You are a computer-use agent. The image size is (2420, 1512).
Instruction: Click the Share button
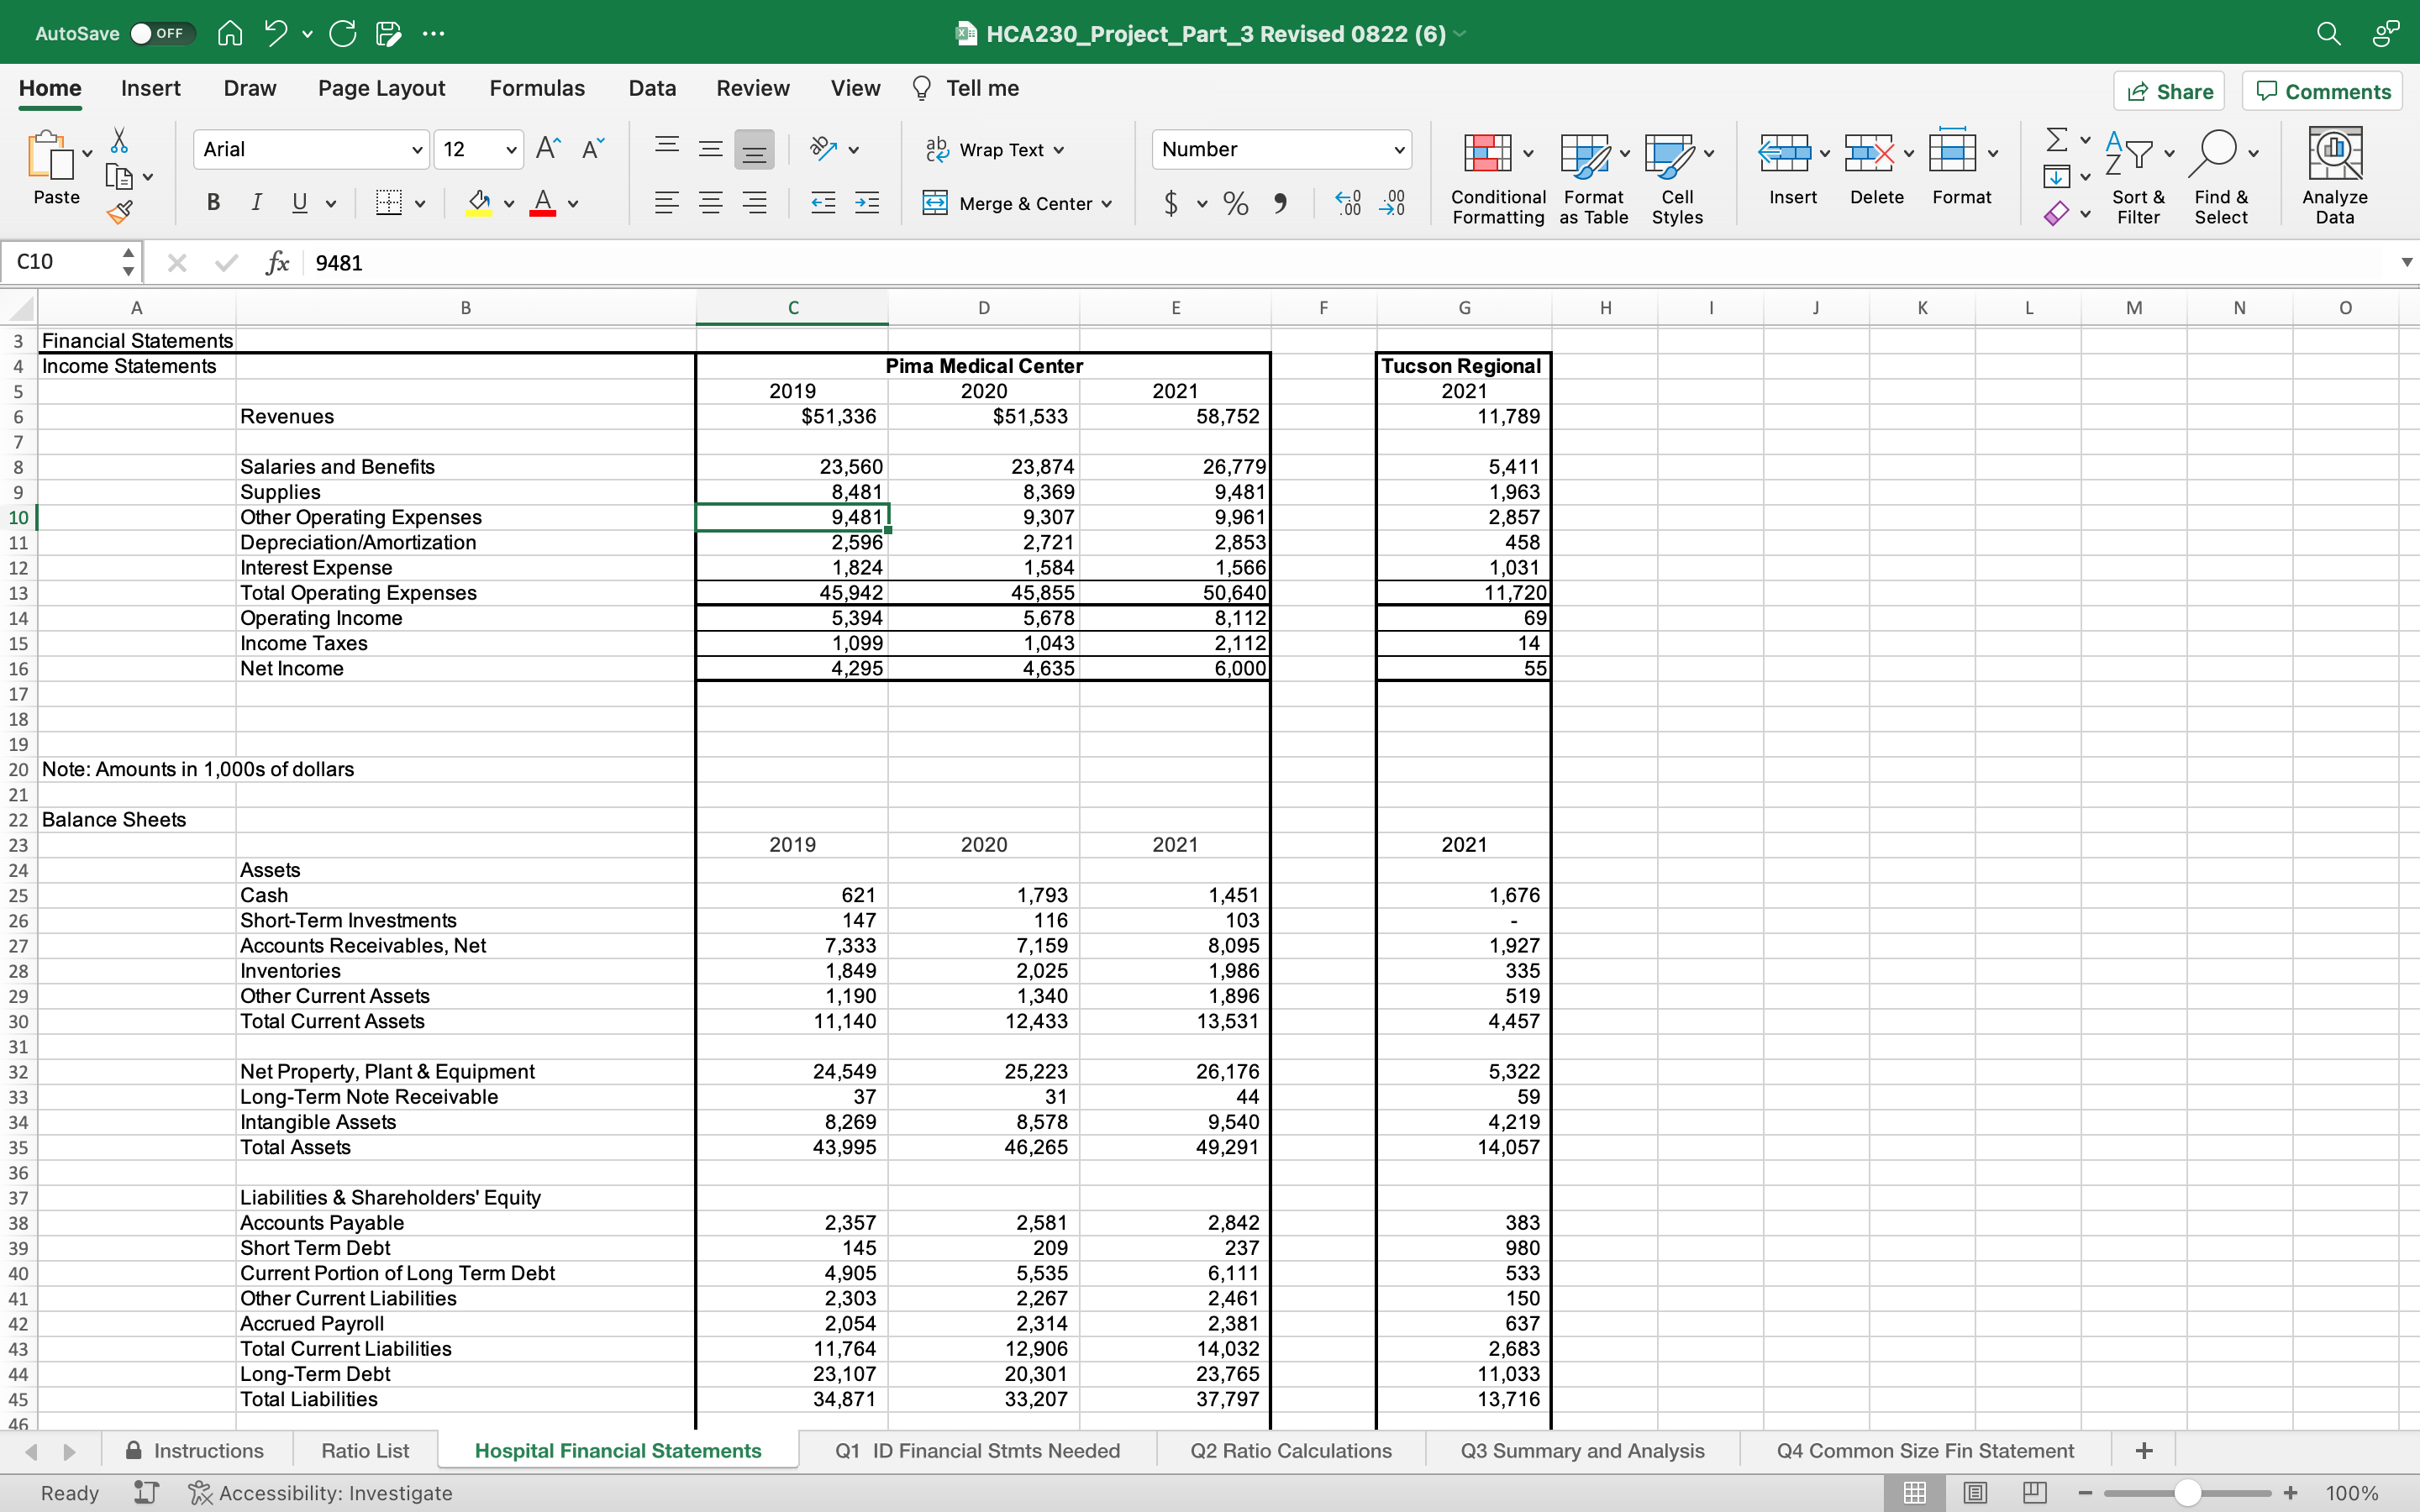coord(2170,91)
